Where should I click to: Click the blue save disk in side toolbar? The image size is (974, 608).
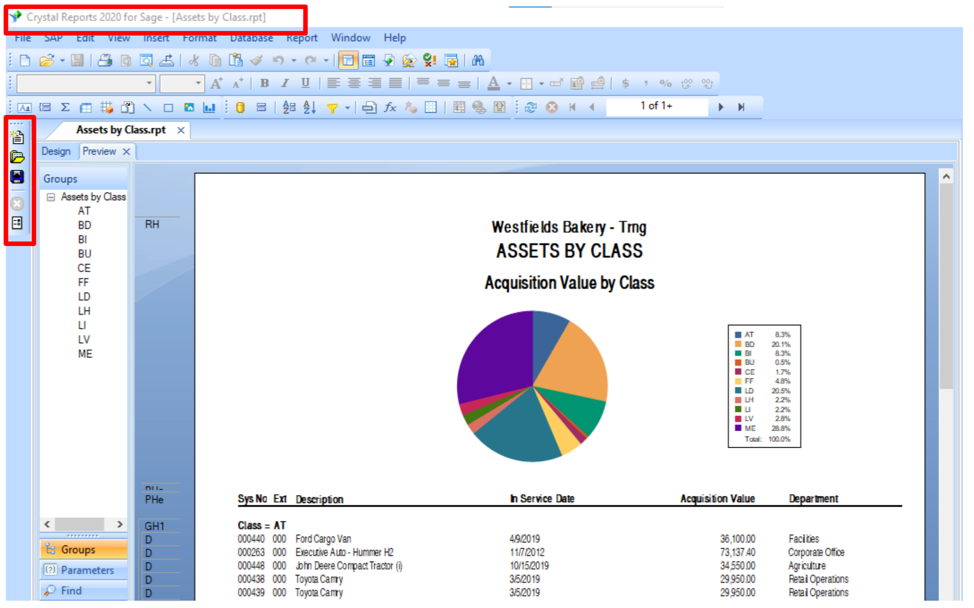(x=17, y=177)
